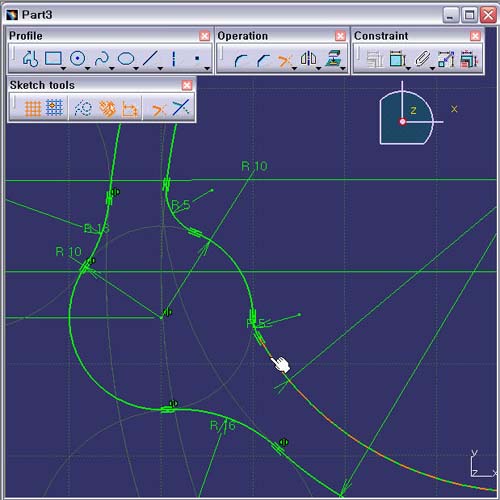Click the Corner fillet tool
500x500 pixels.
point(241,60)
